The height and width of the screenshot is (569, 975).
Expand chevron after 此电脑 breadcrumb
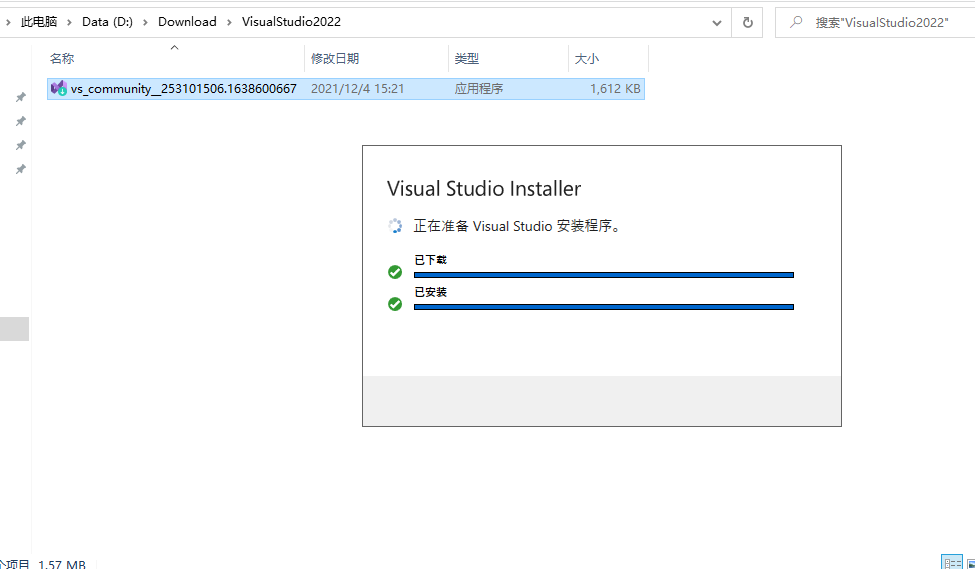coord(70,22)
